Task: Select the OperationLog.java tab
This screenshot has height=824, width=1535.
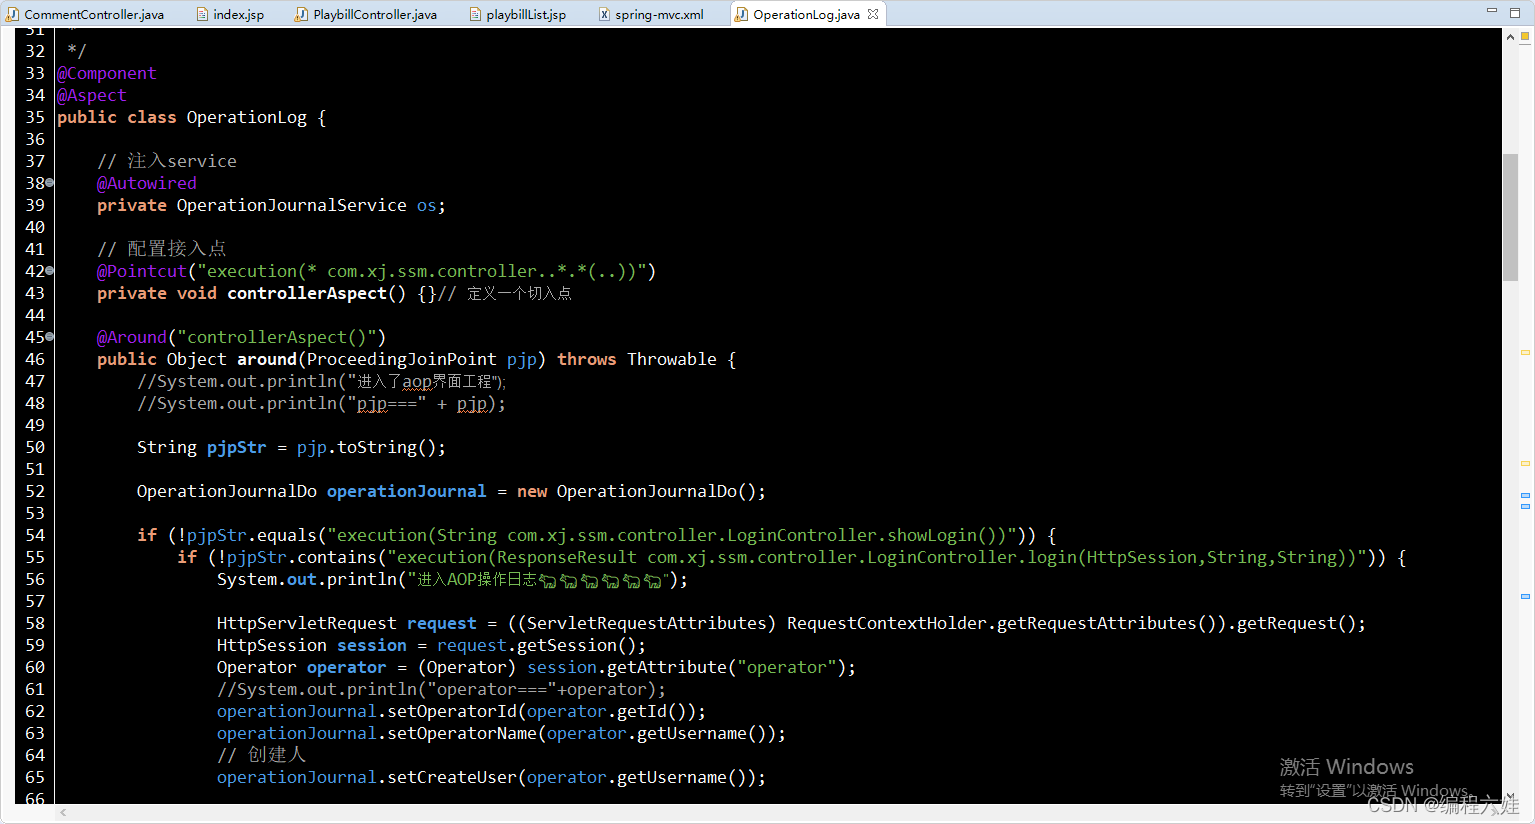Action: pyautogui.click(x=806, y=14)
